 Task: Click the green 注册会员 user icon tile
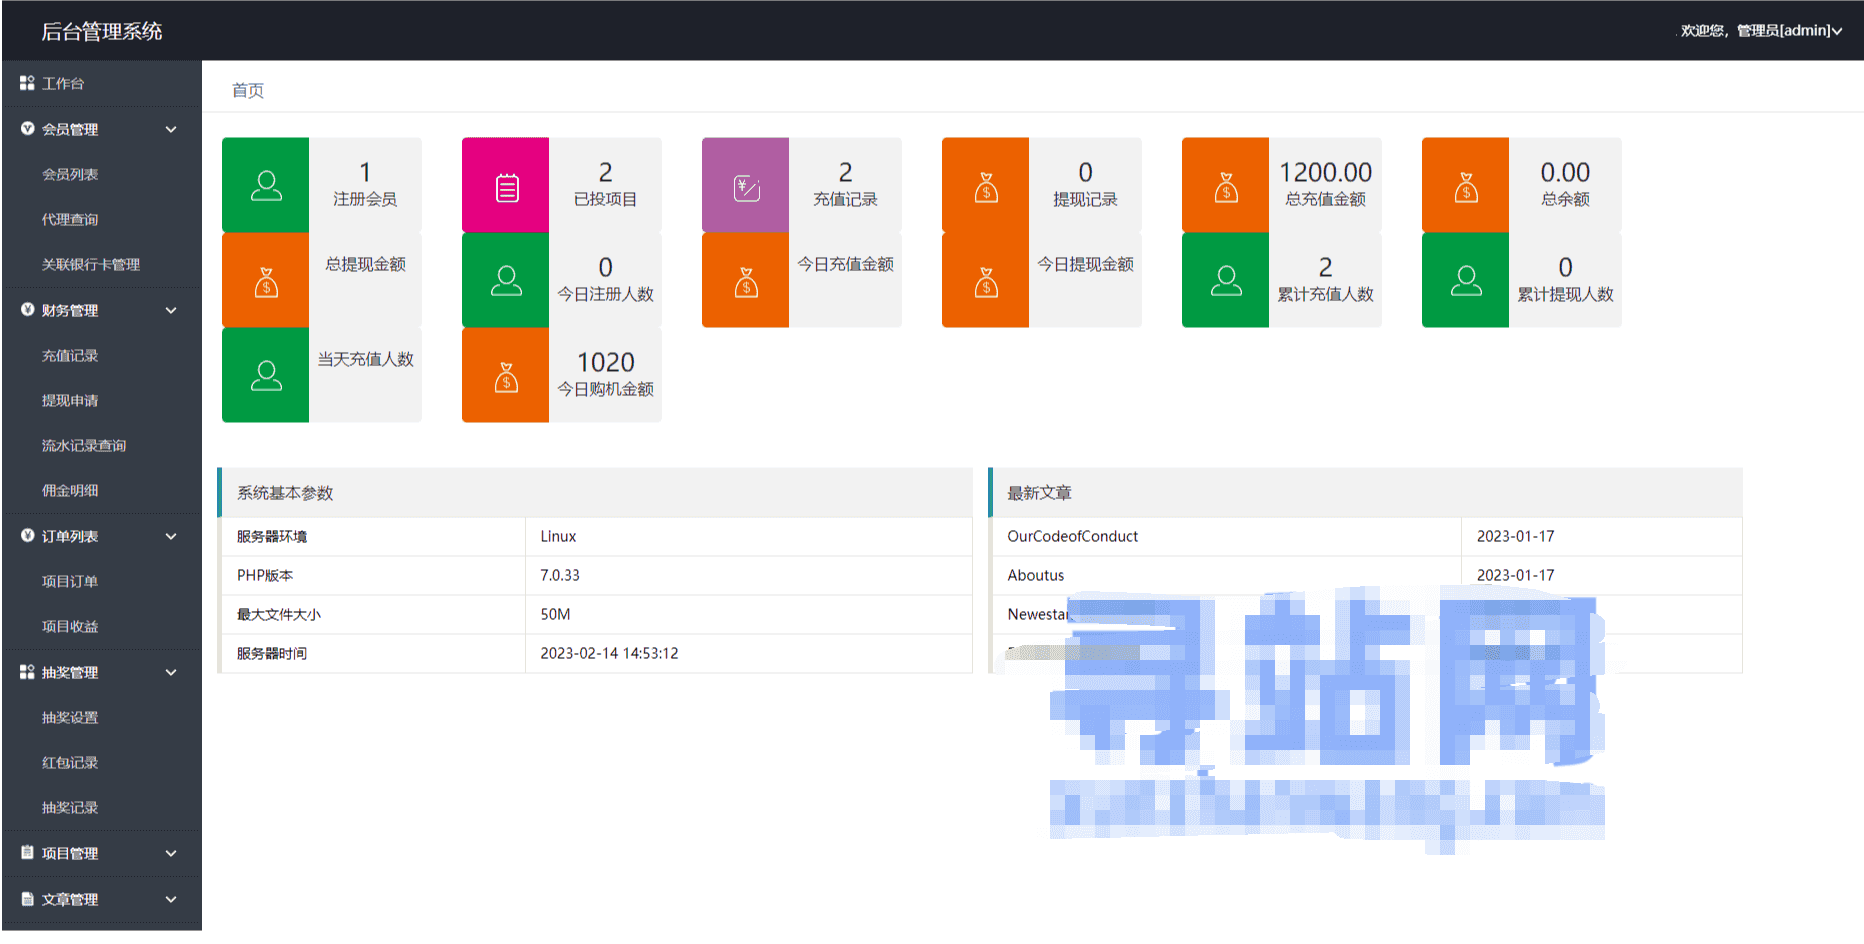pyautogui.click(x=266, y=185)
